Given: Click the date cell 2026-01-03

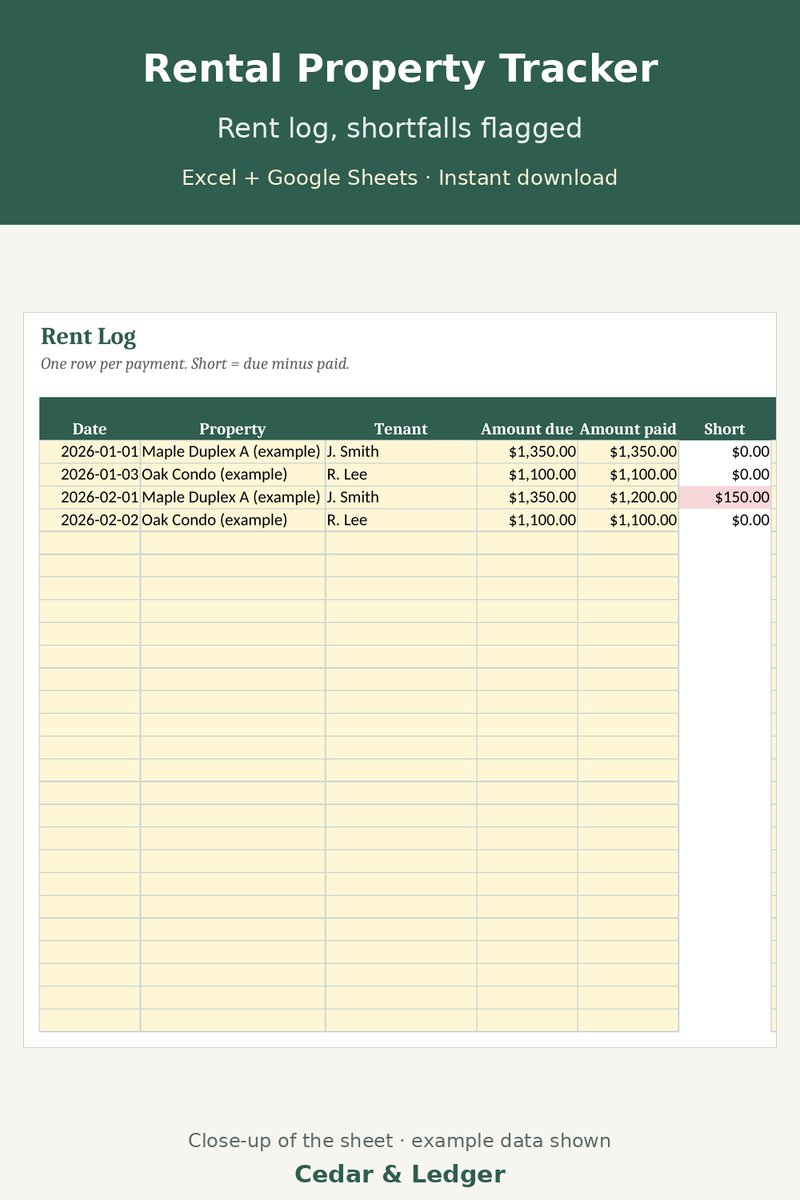Looking at the screenshot, I should coord(90,474).
